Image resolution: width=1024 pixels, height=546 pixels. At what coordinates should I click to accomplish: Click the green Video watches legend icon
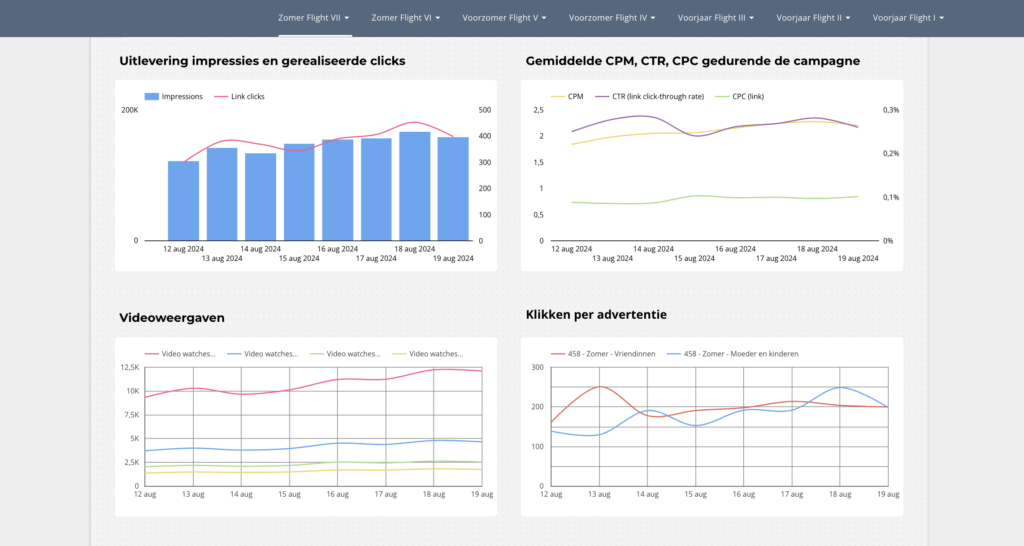click(318, 354)
